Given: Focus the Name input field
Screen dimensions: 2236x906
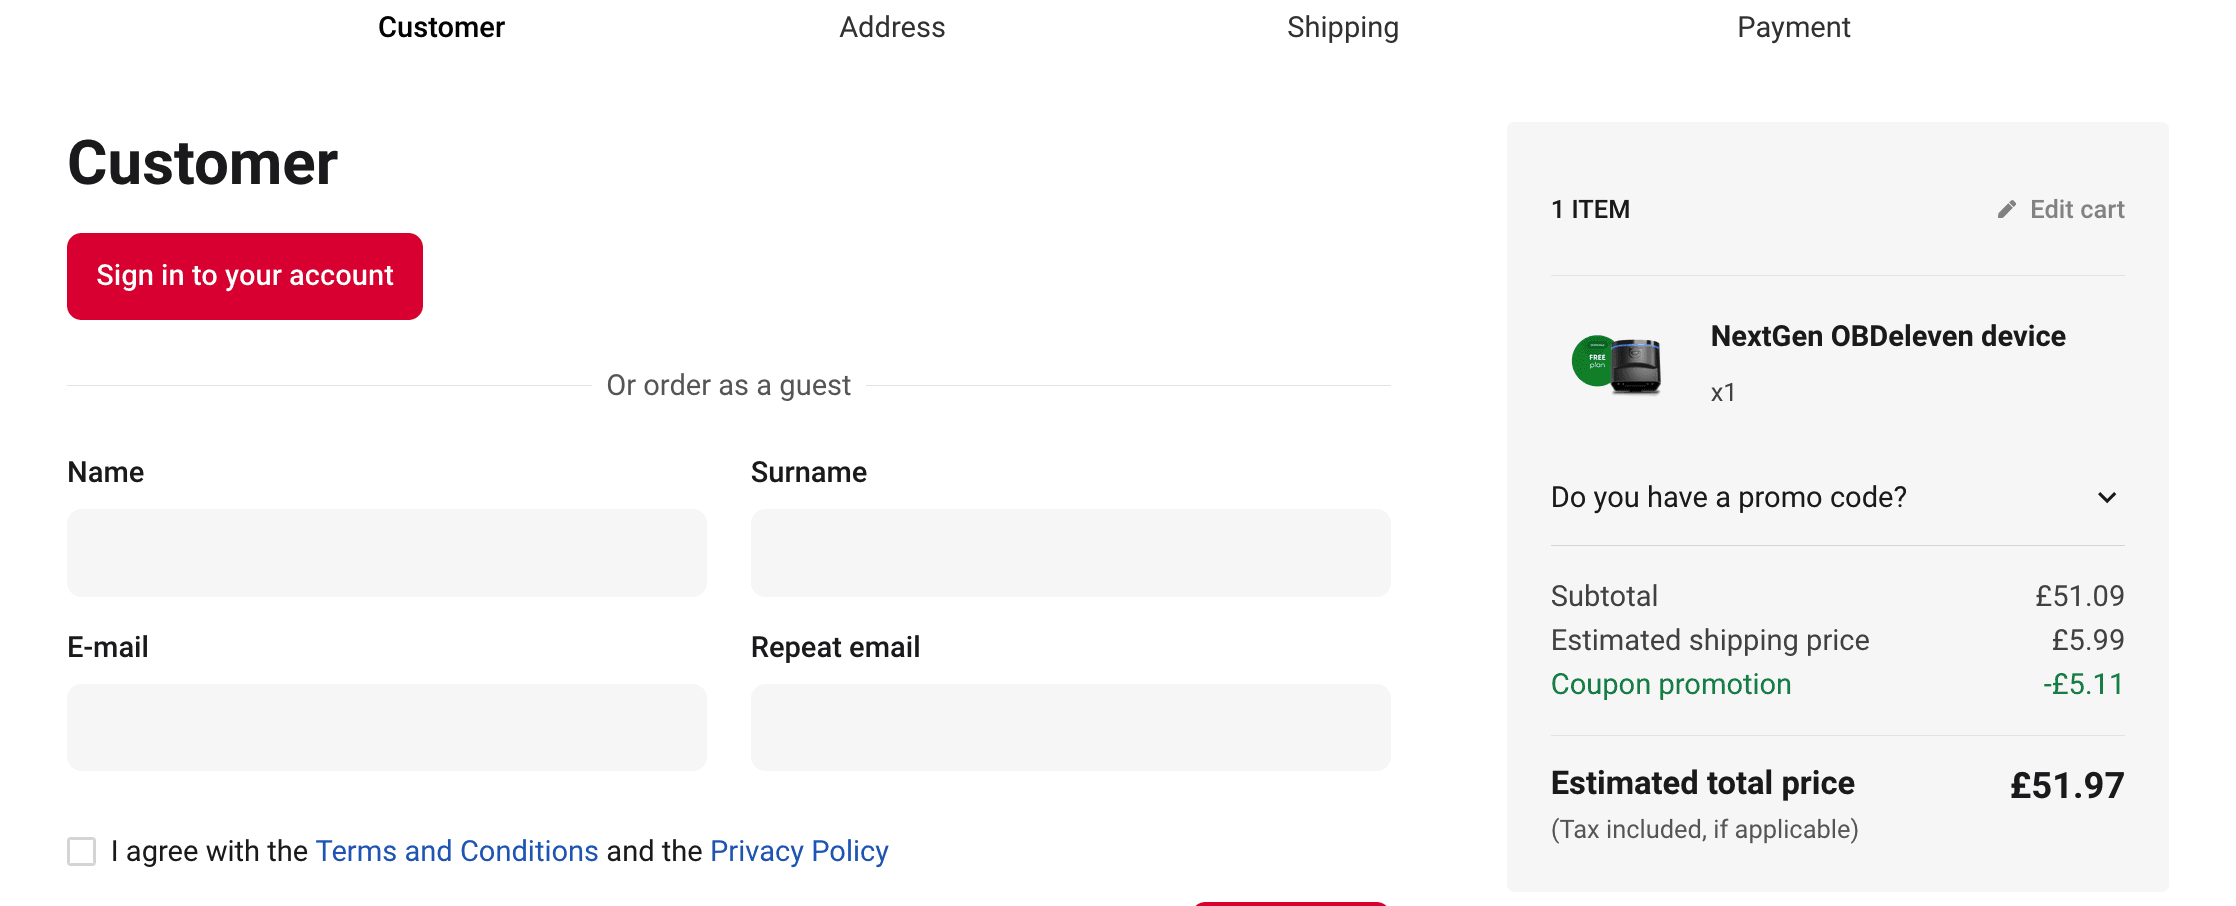Looking at the screenshot, I should (387, 553).
